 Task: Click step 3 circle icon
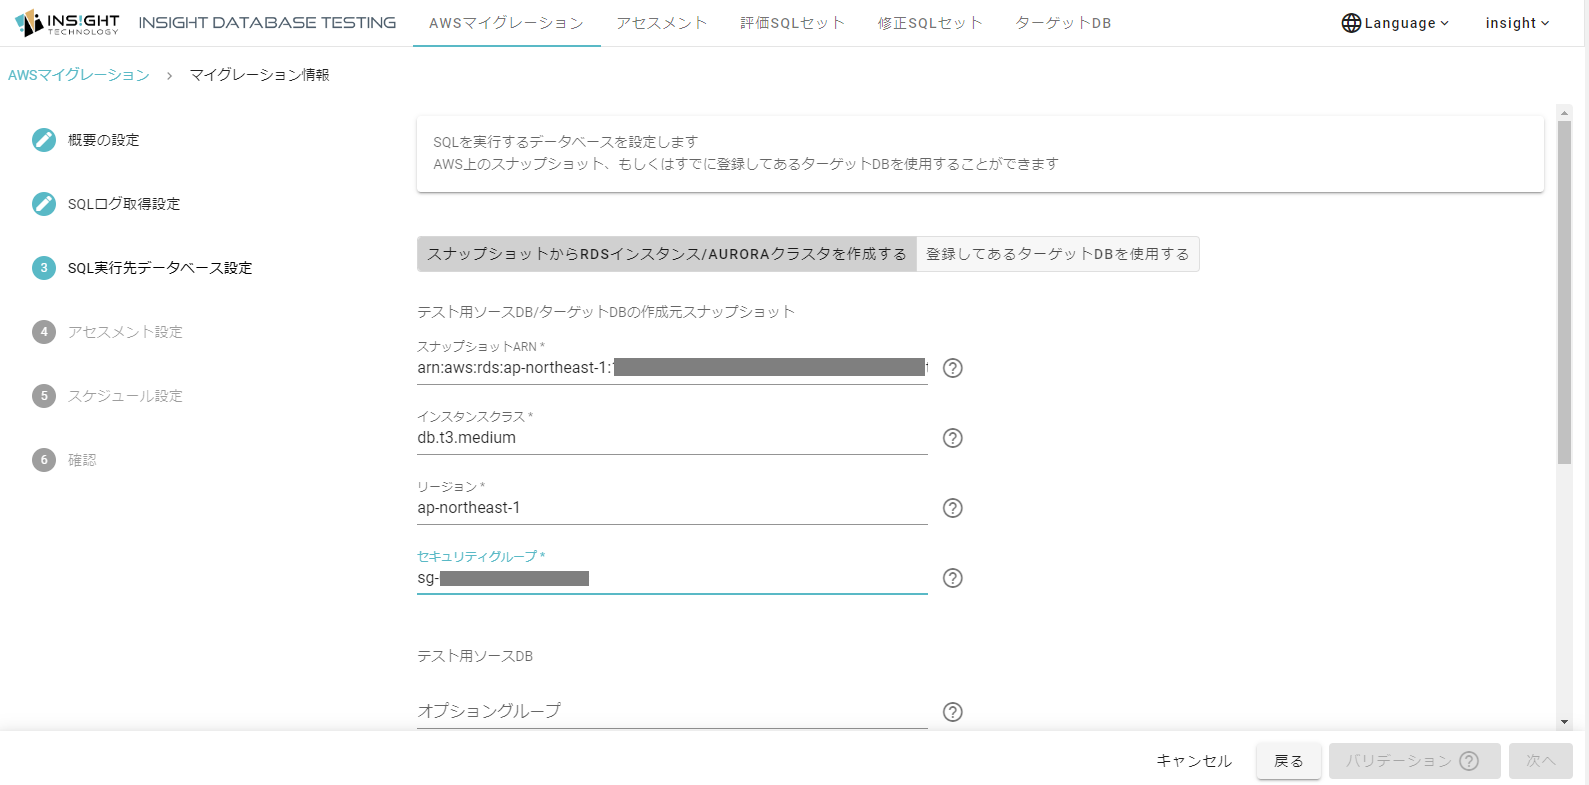coord(44,268)
